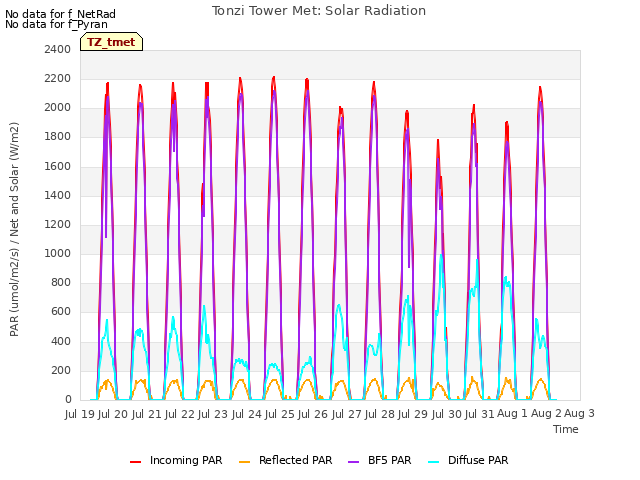Viewport: 640px width, 480px height.
Task: Click the Aug 2 x-axis date label
Action: click(547, 413)
